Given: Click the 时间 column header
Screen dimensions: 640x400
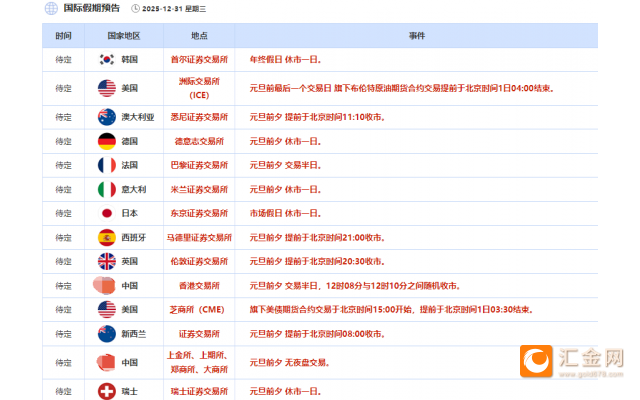Looking at the screenshot, I should coord(63,36).
